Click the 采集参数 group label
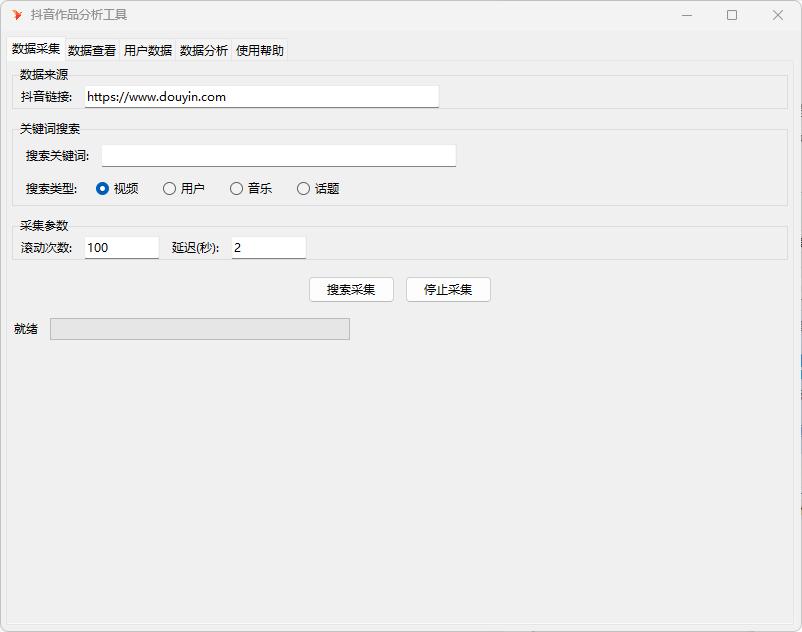This screenshot has width=802, height=632. (44, 225)
